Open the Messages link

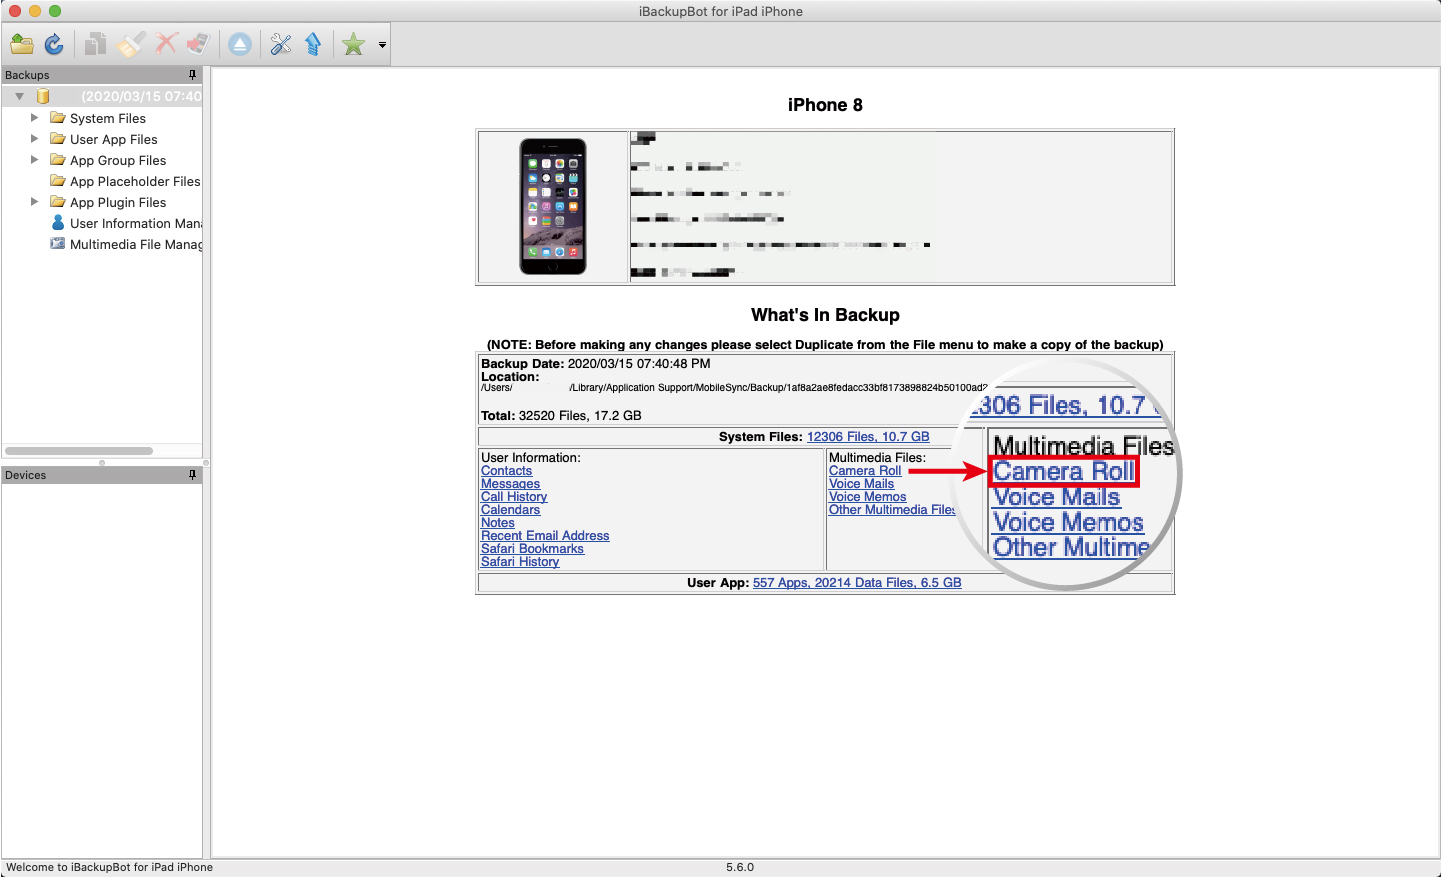click(510, 484)
